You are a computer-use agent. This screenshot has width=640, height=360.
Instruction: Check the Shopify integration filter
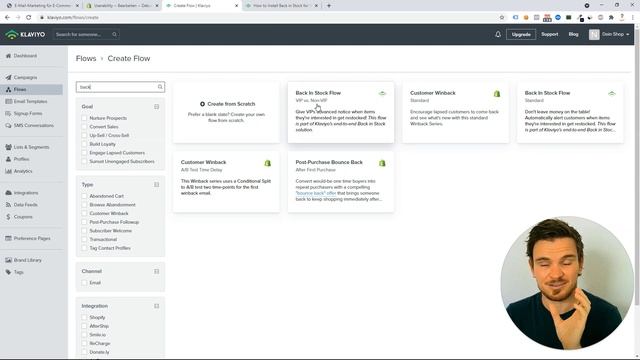(x=84, y=318)
